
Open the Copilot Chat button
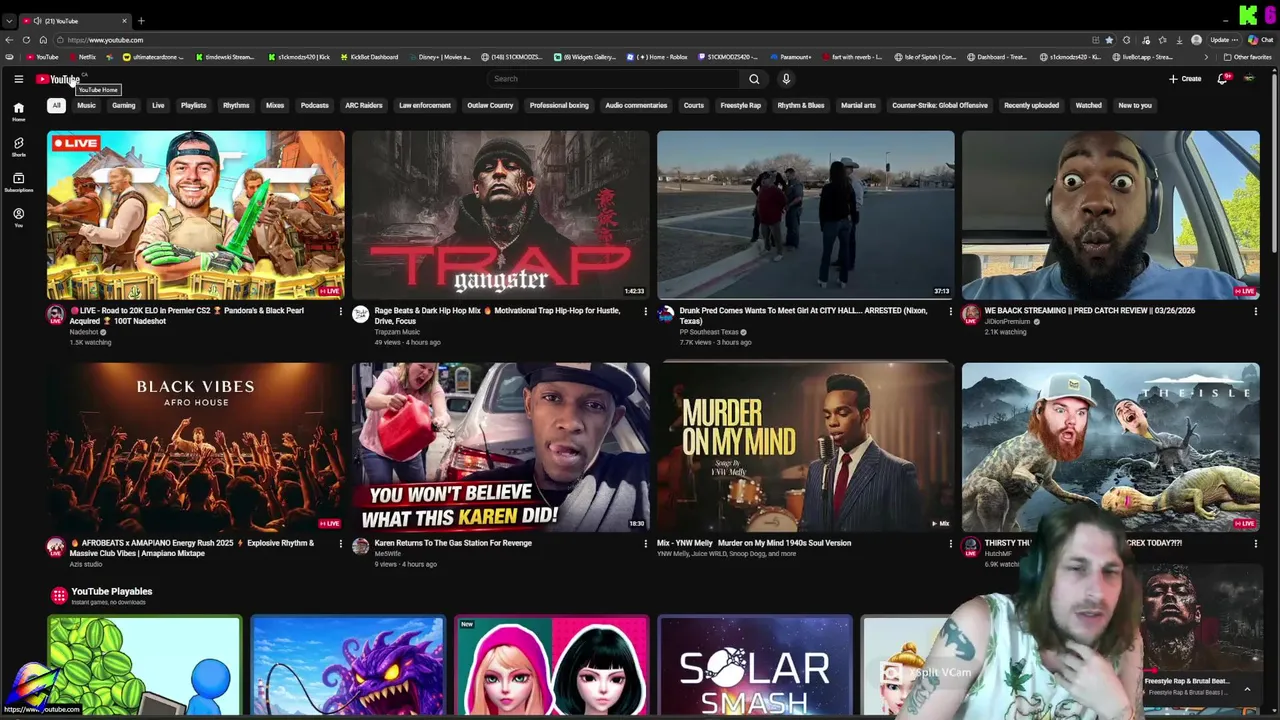[1259, 40]
